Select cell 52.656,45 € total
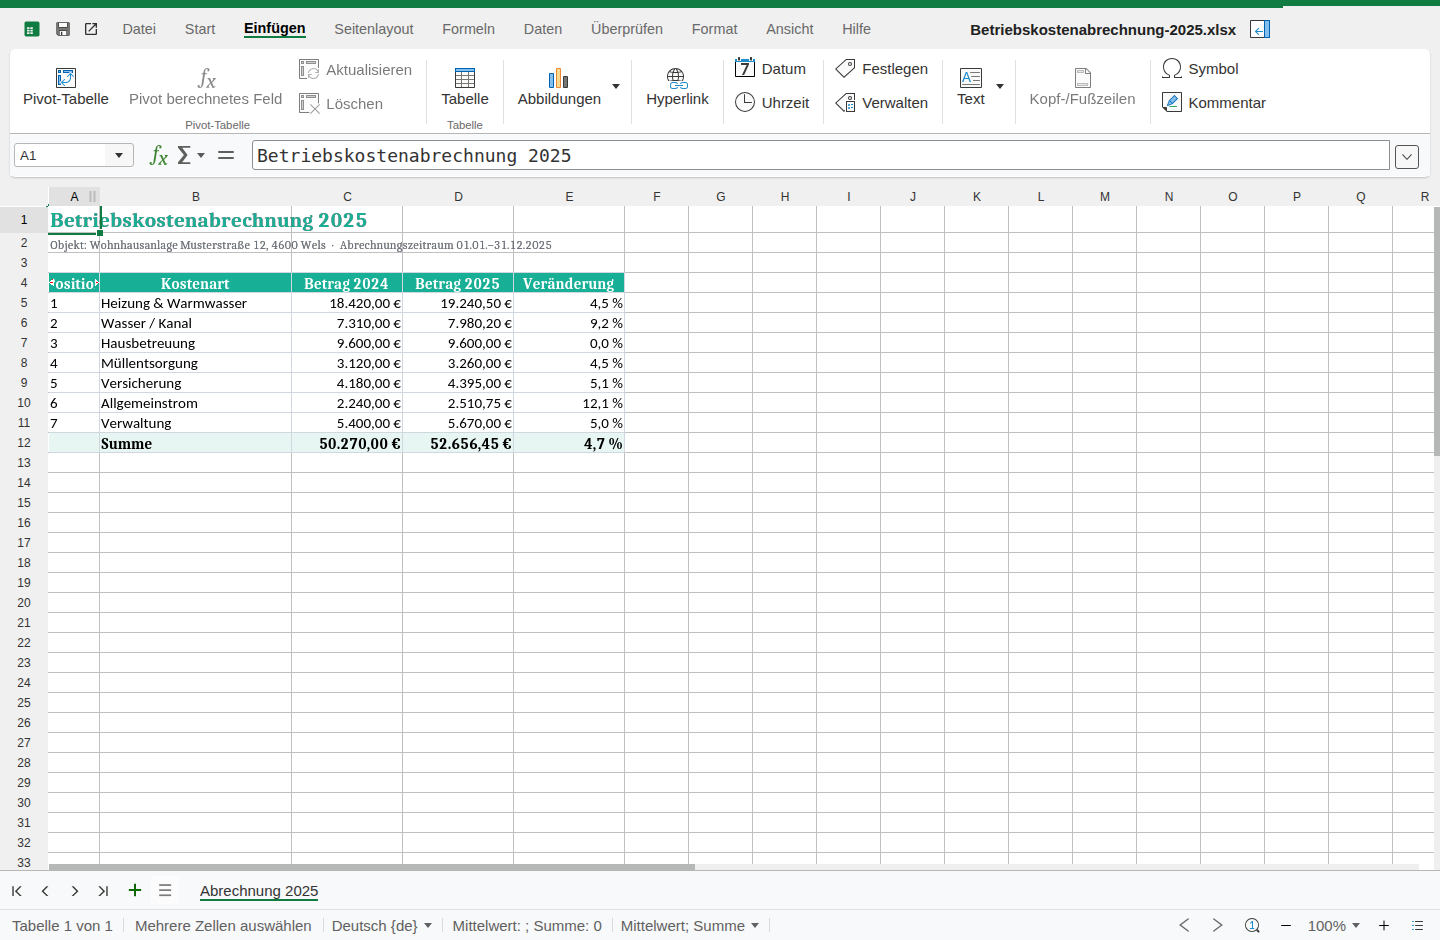 458,443
